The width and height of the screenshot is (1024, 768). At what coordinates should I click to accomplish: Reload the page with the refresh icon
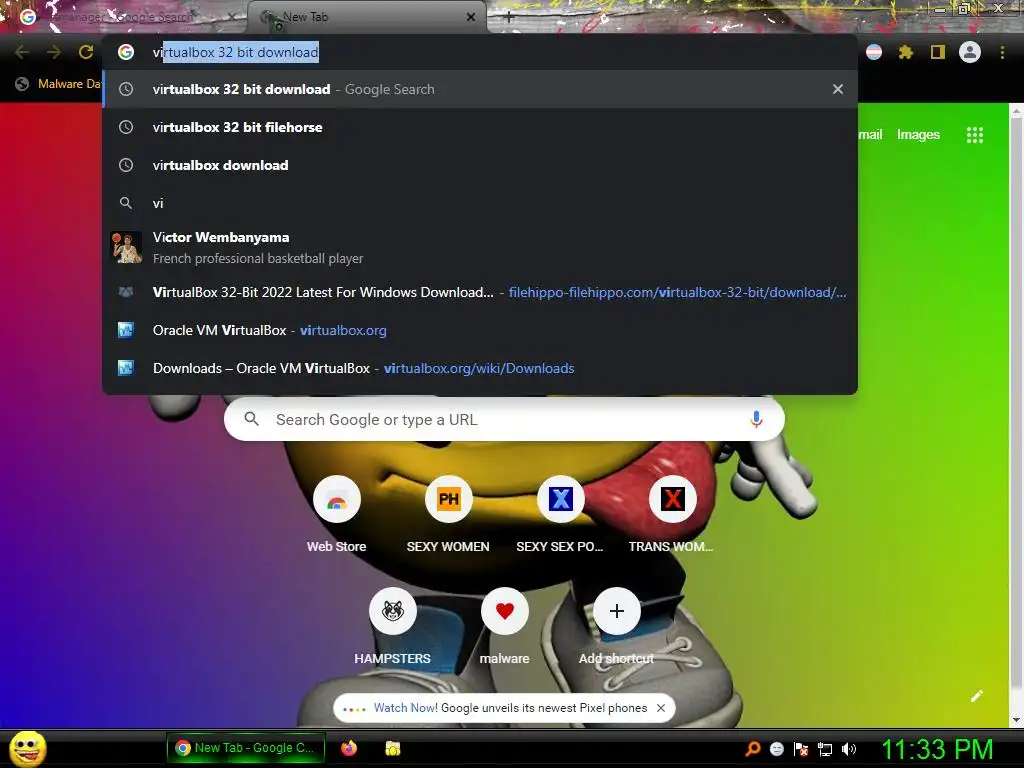coord(86,52)
